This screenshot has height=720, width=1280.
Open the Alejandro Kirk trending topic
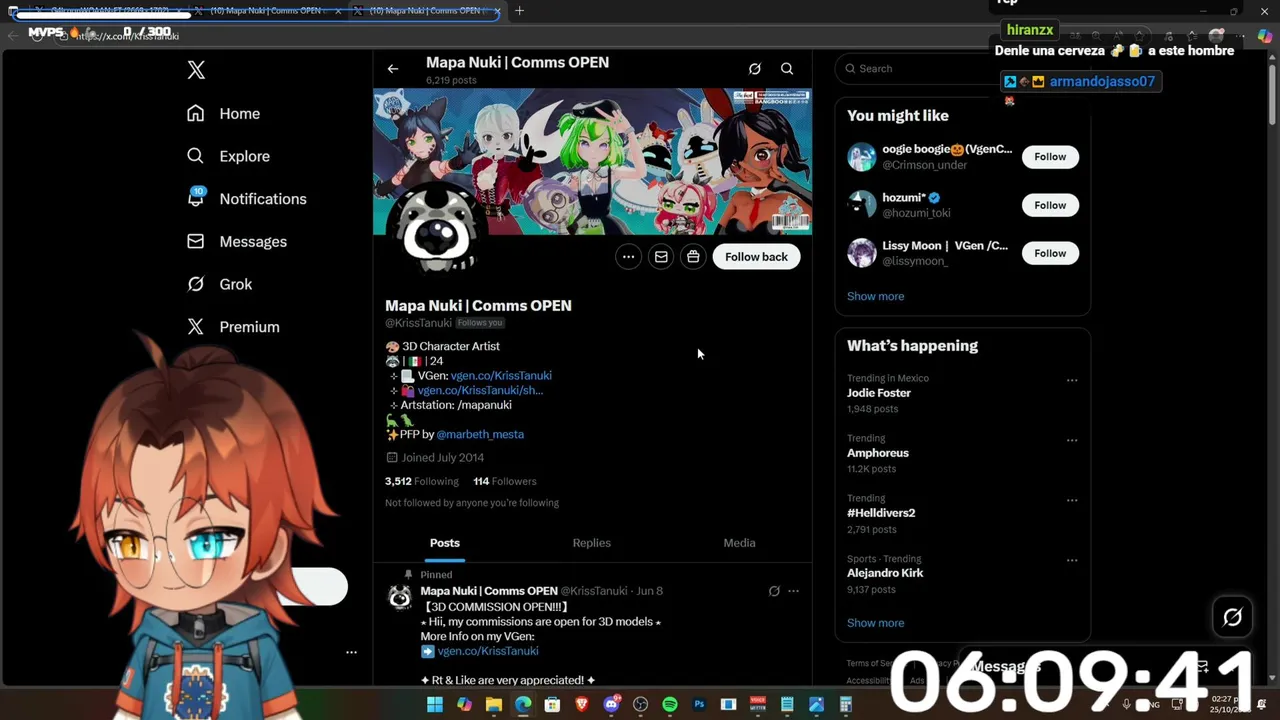point(885,573)
